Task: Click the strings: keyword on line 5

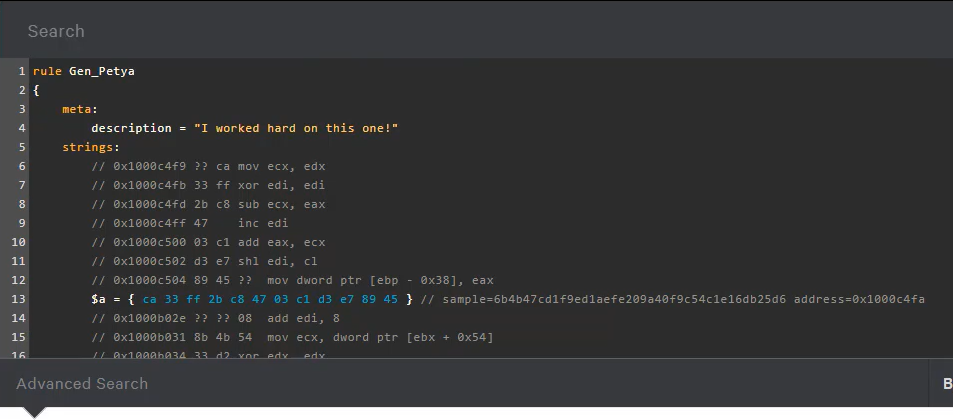Action: coord(91,147)
